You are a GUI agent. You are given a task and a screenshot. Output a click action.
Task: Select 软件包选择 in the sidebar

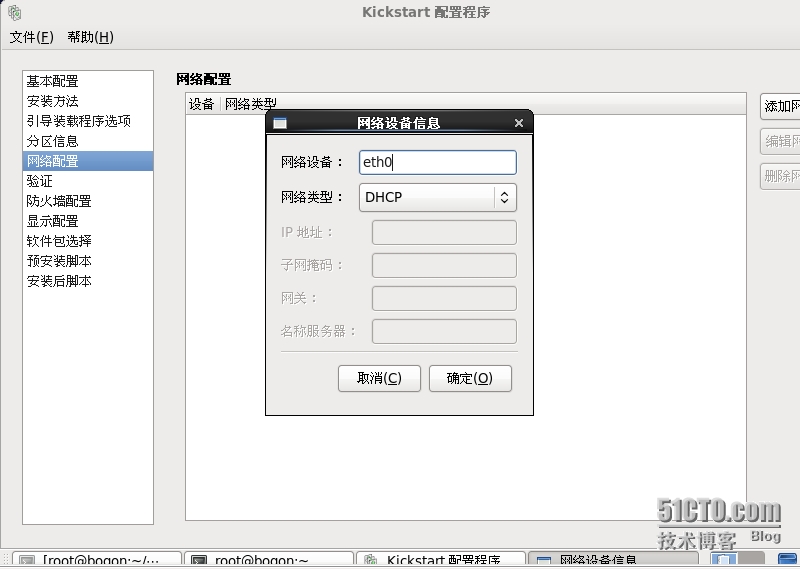pyautogui.click(x=88, y=241)
